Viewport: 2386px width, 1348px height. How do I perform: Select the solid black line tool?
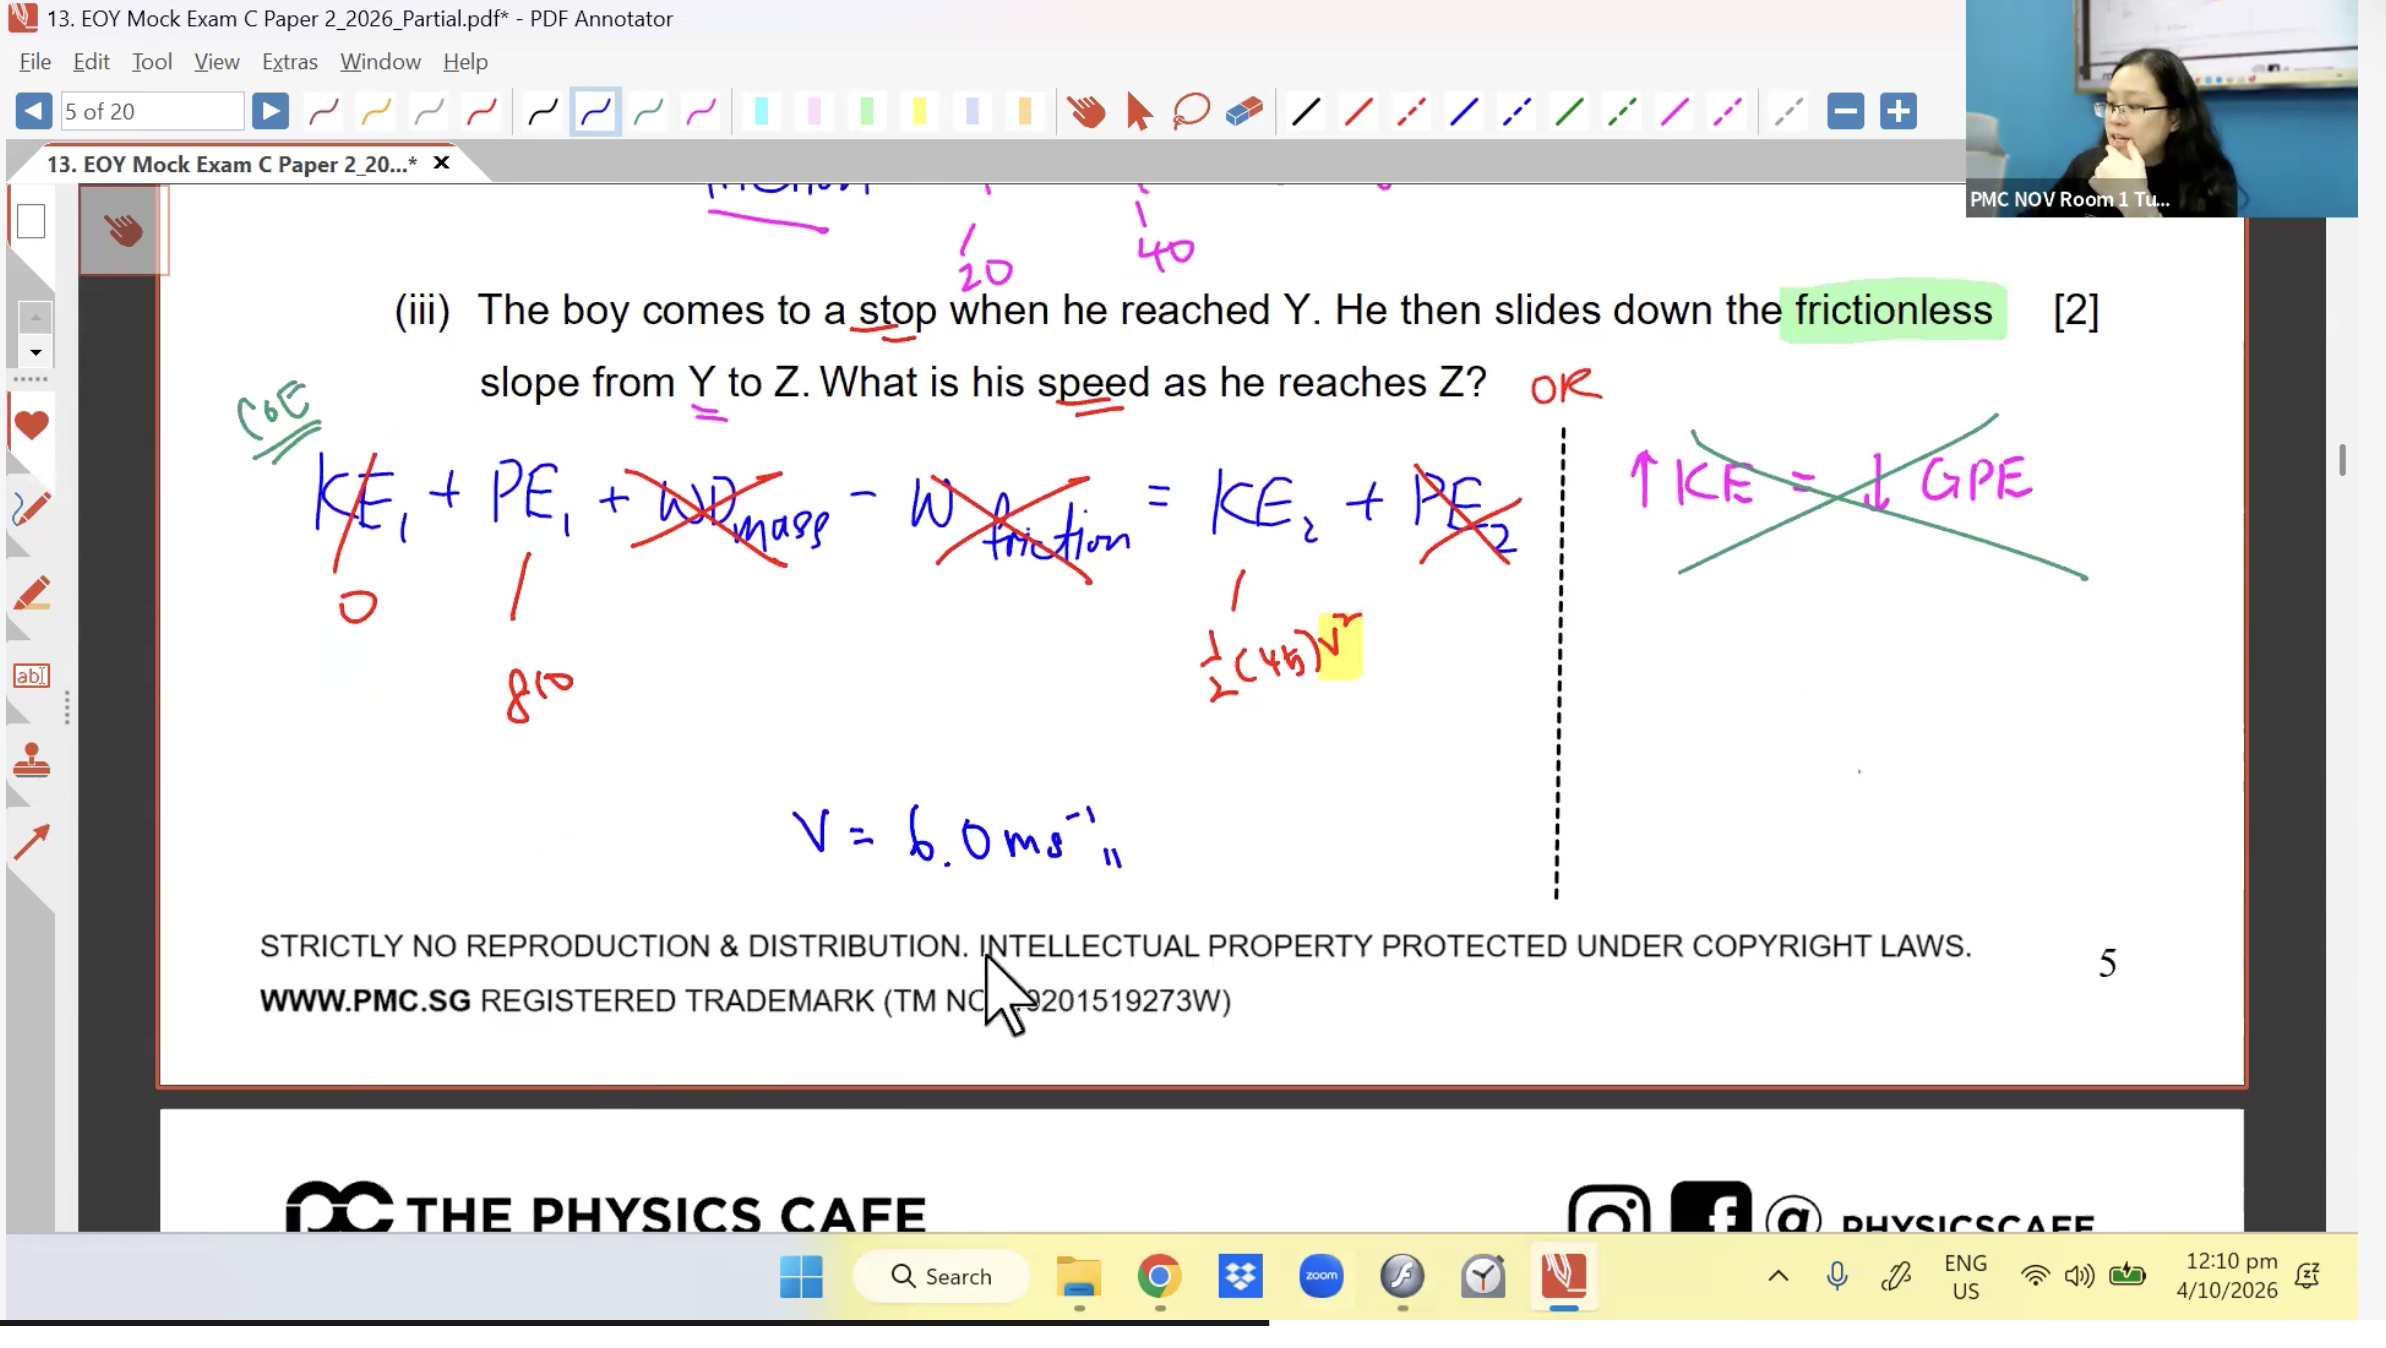pyautogui.click(x=1305, y=111)
